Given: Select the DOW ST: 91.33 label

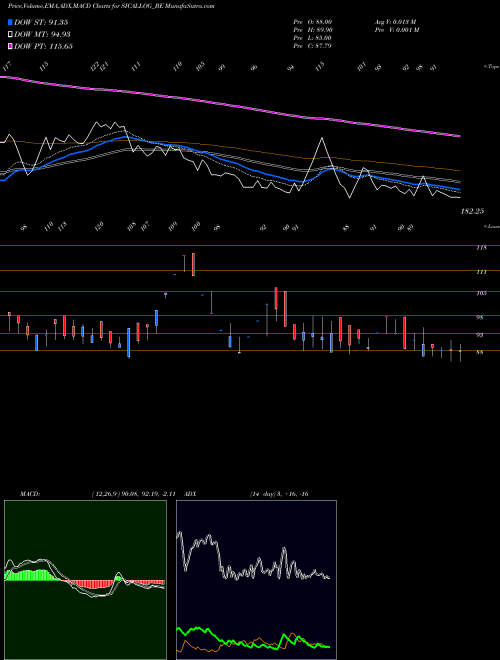Looking at the screenshot, I should (41, 22).
